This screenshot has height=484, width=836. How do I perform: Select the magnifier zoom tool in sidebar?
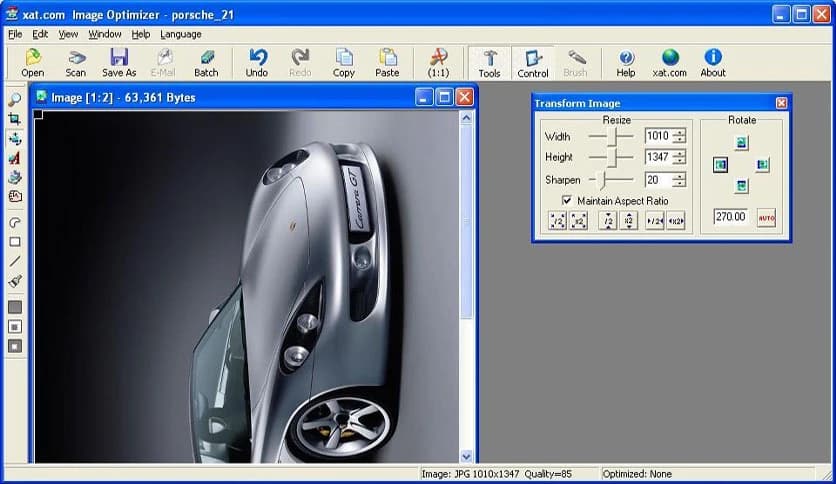15,99
